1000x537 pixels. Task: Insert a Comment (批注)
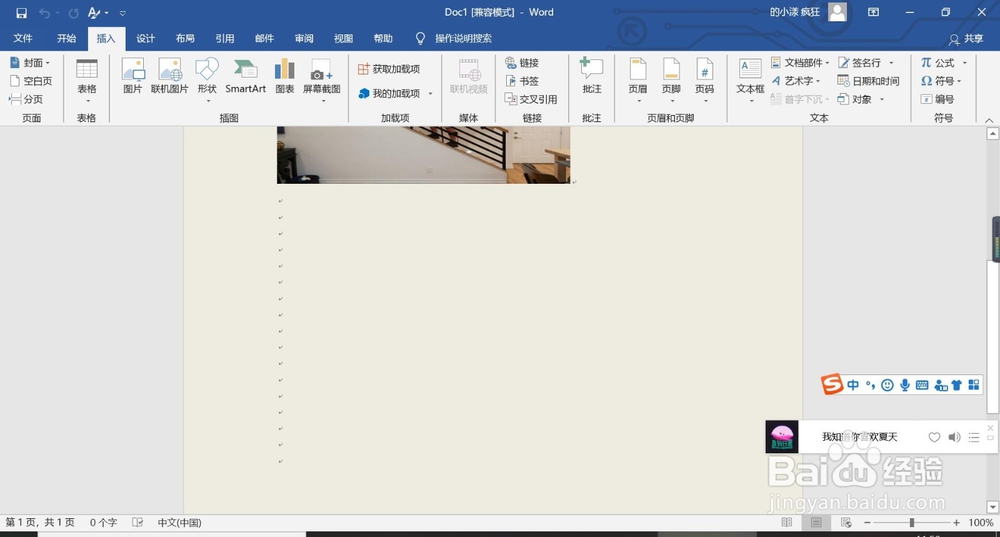click(x=592, y=76)
